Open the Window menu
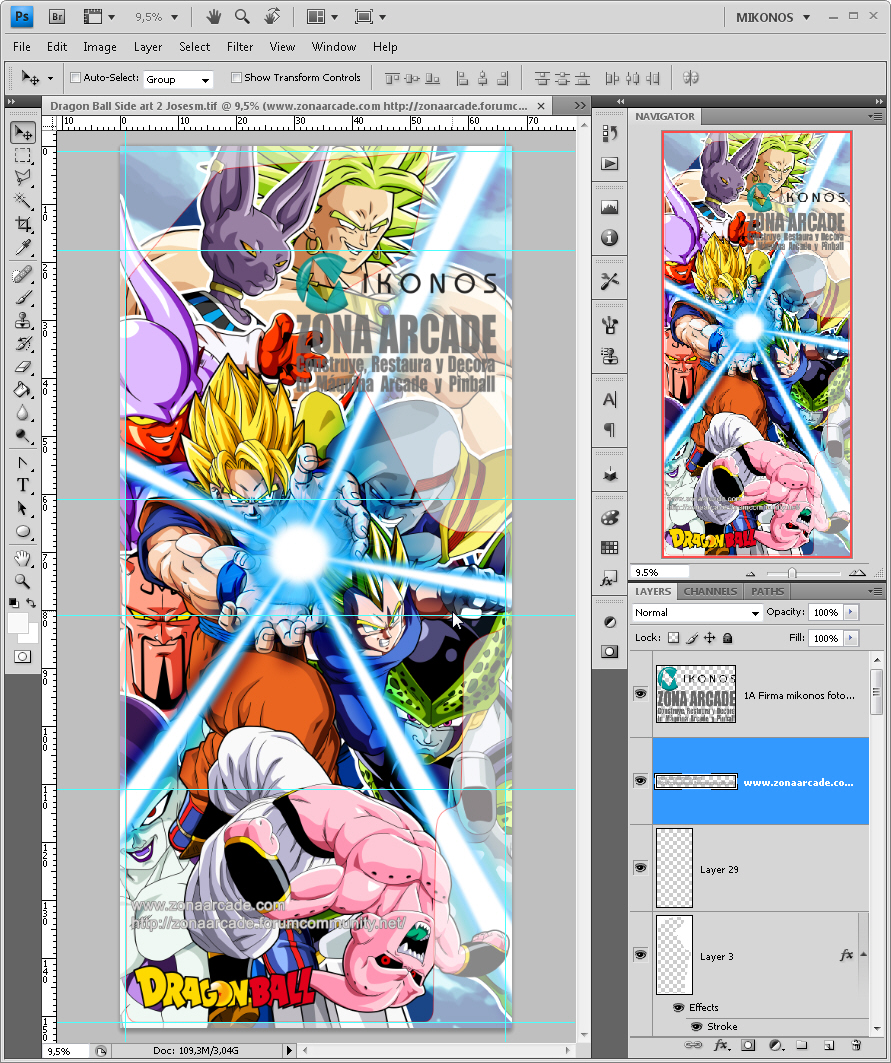Image resolution: width=891 pixels, height=1063 pixels. [334, 47]
